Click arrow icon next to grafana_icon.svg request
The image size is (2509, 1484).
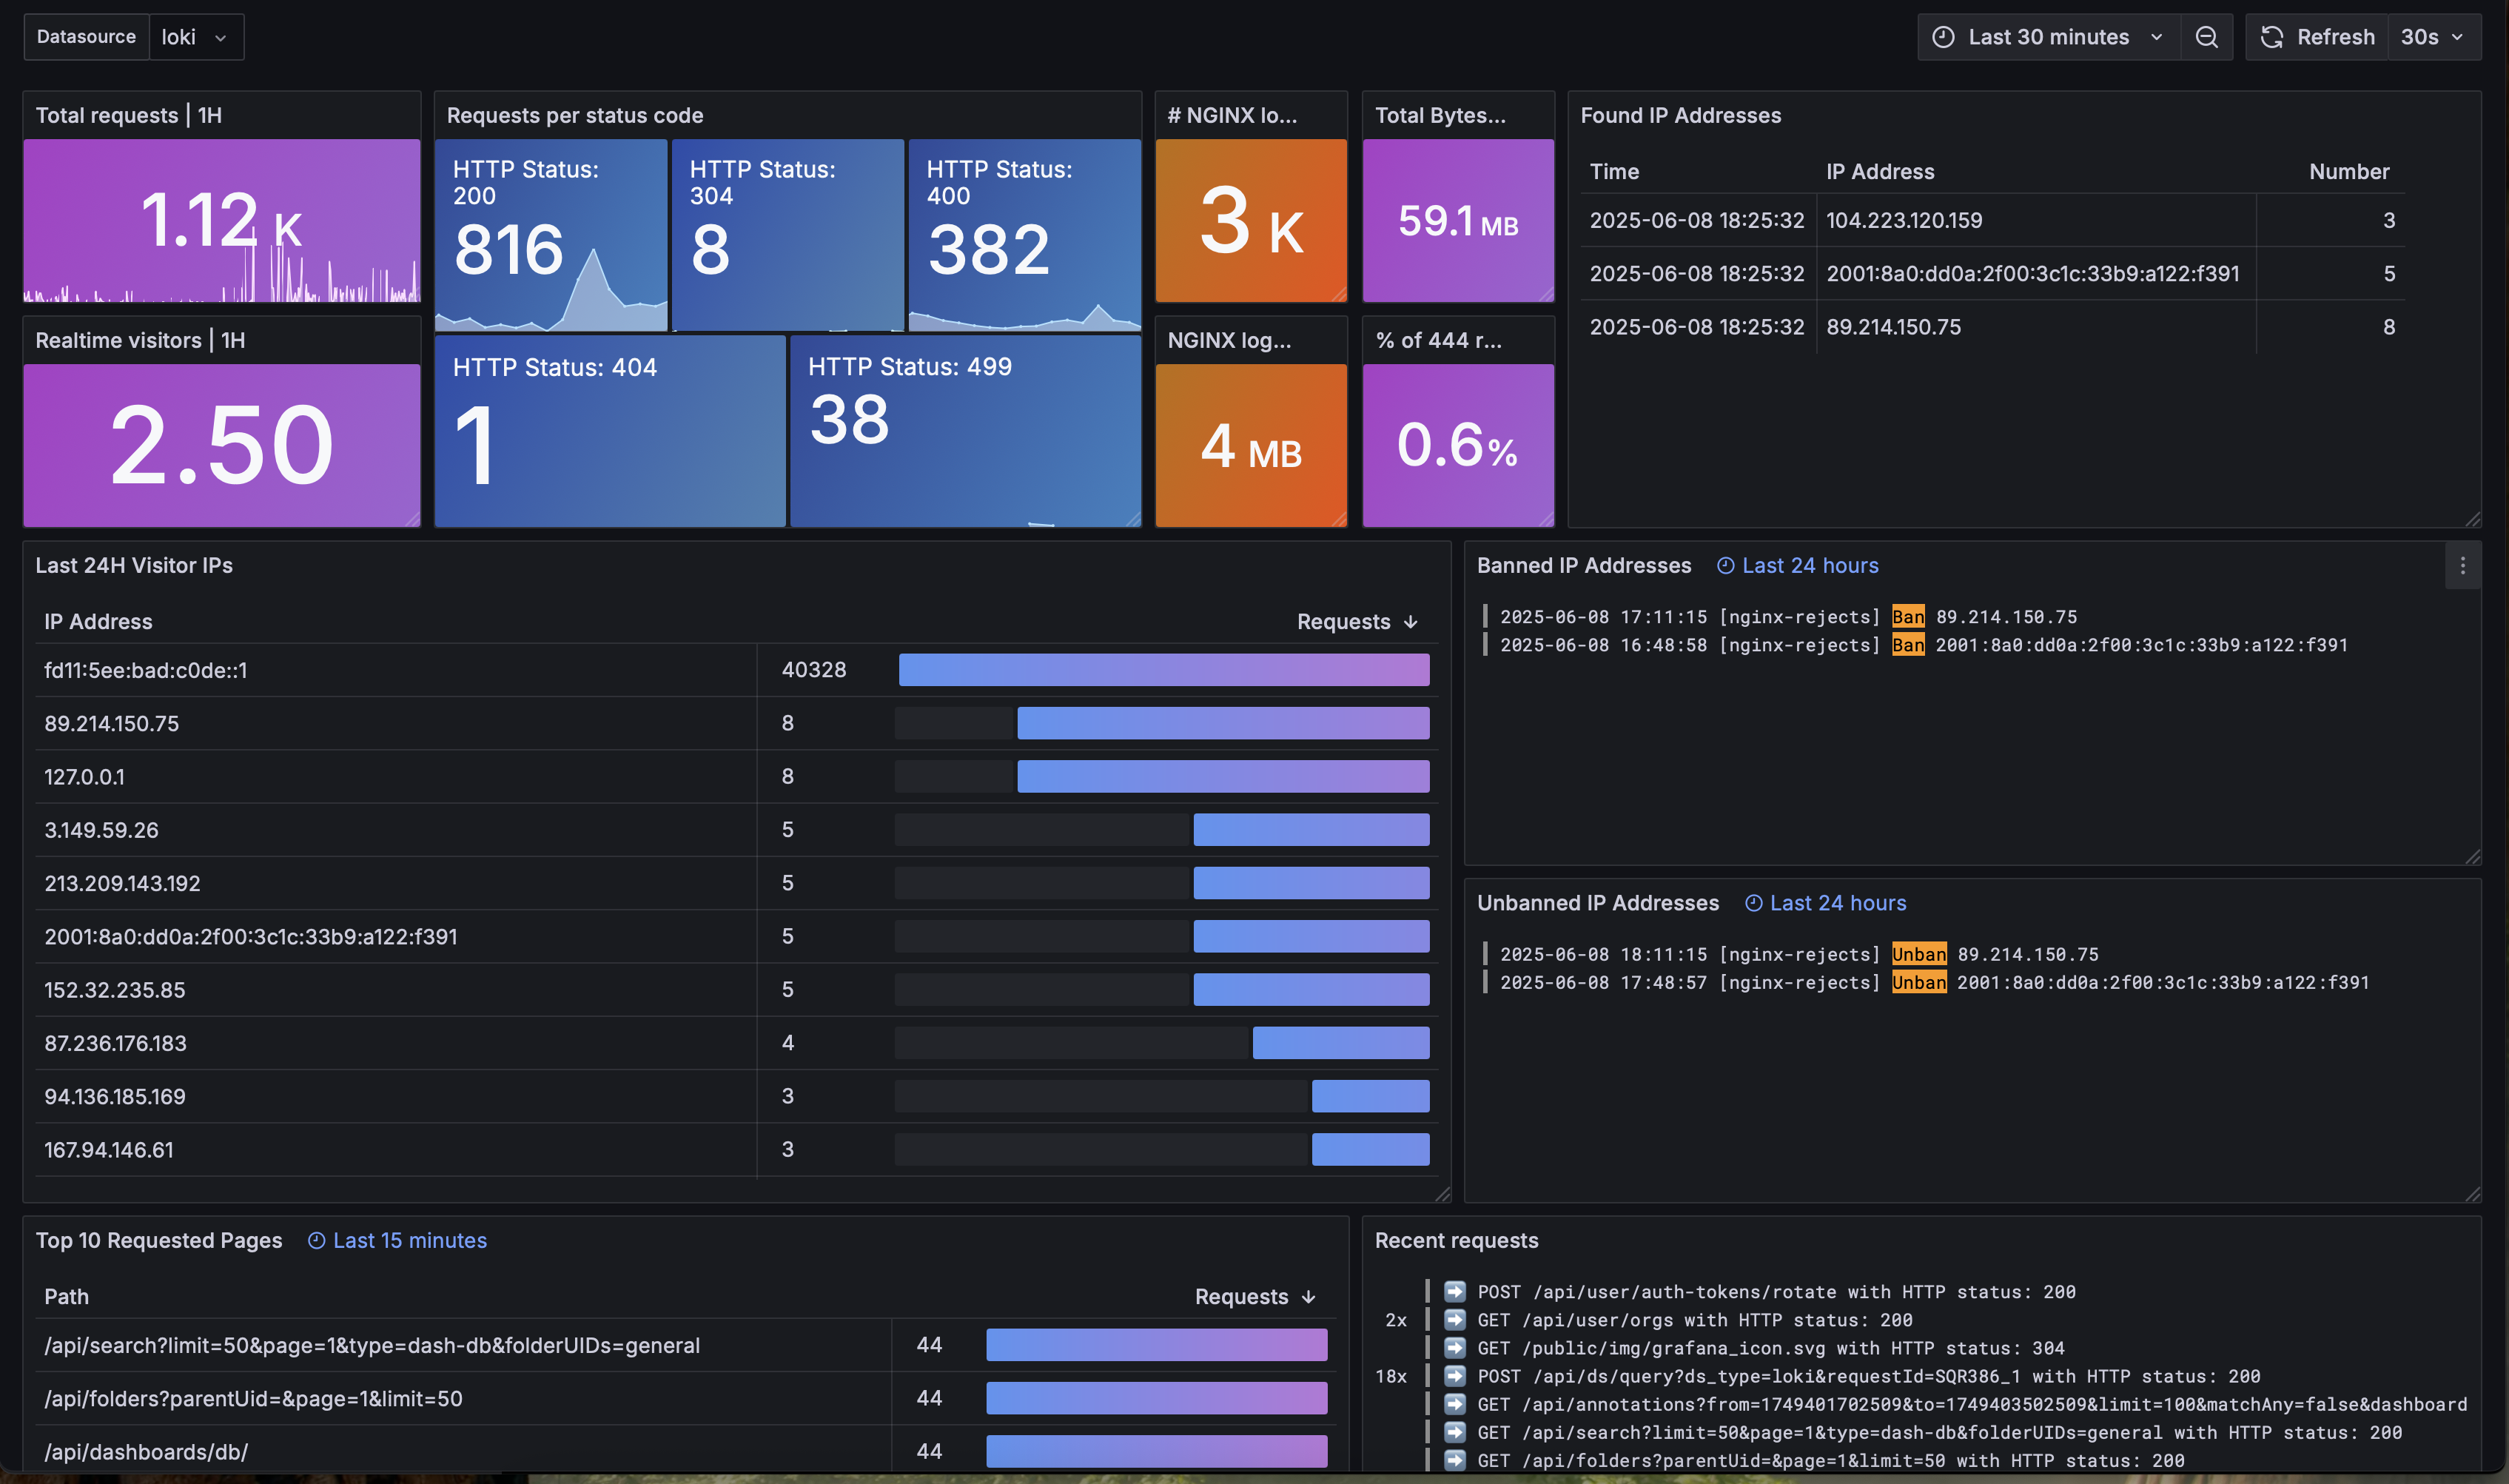(x=1455, y=1347)
